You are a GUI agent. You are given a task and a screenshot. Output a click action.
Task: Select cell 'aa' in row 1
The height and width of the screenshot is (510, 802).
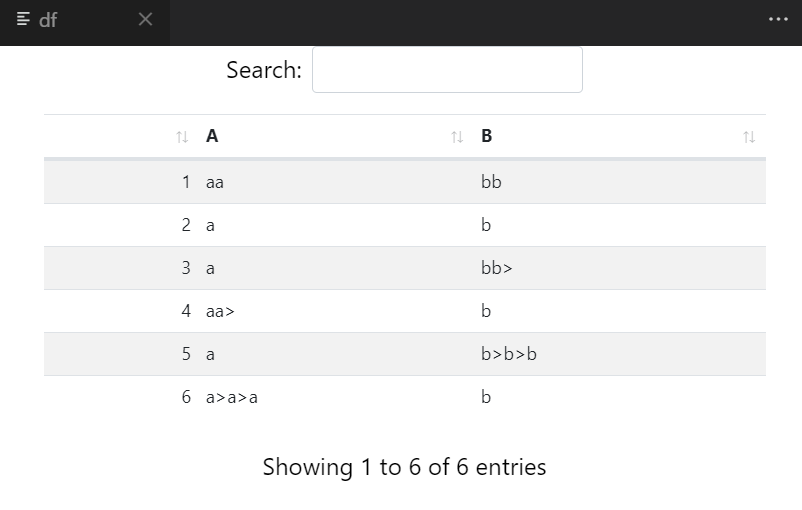215,182
